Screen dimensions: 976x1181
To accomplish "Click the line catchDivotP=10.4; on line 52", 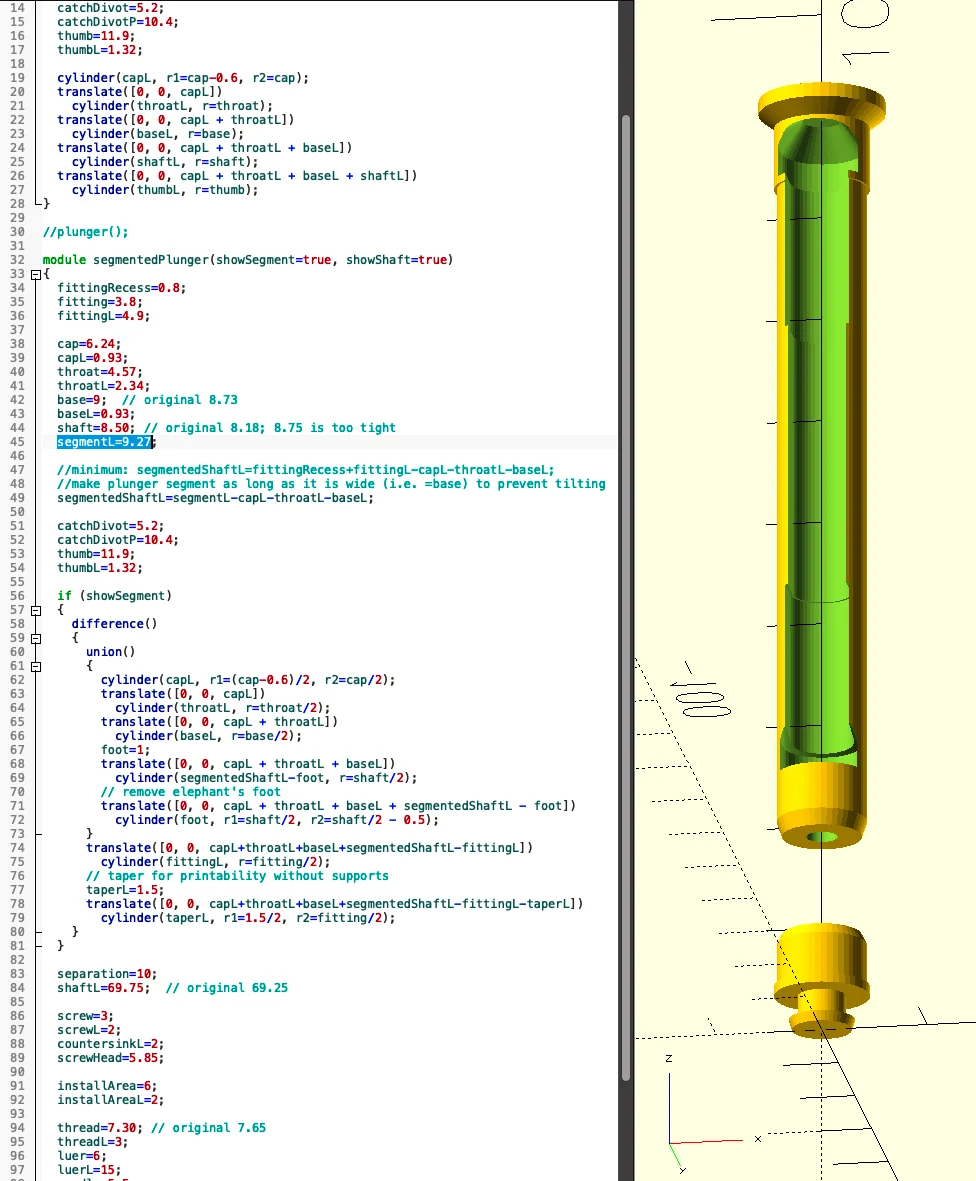I will point(117,540).
